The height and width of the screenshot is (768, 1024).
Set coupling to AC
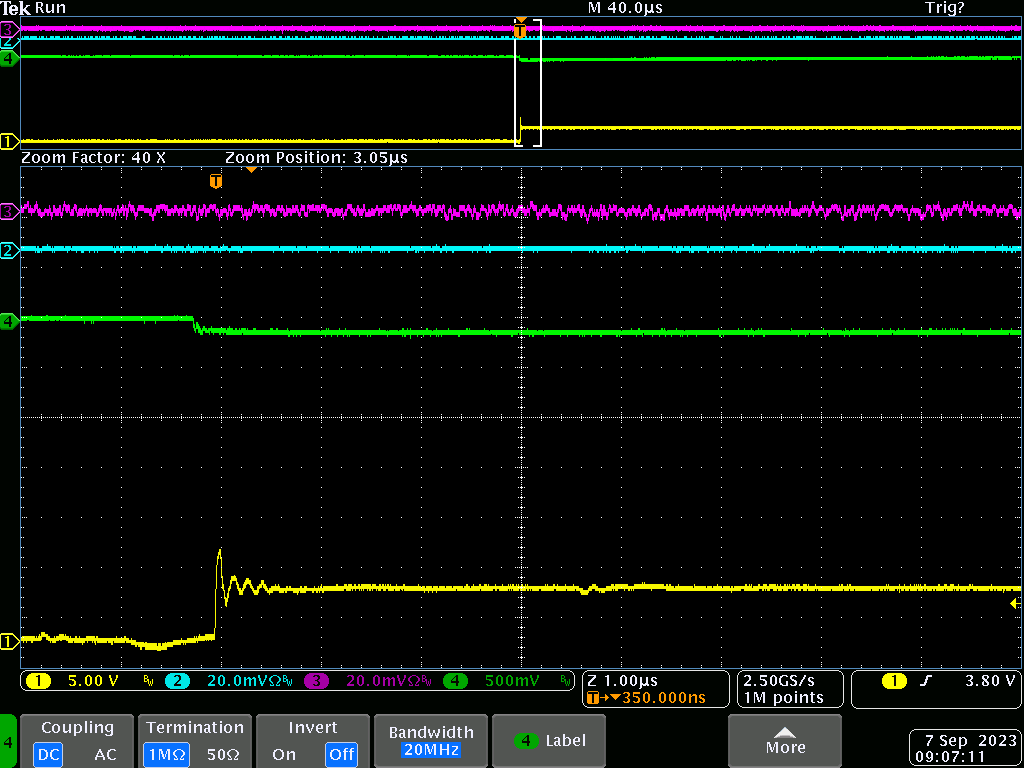click(105, 755)
